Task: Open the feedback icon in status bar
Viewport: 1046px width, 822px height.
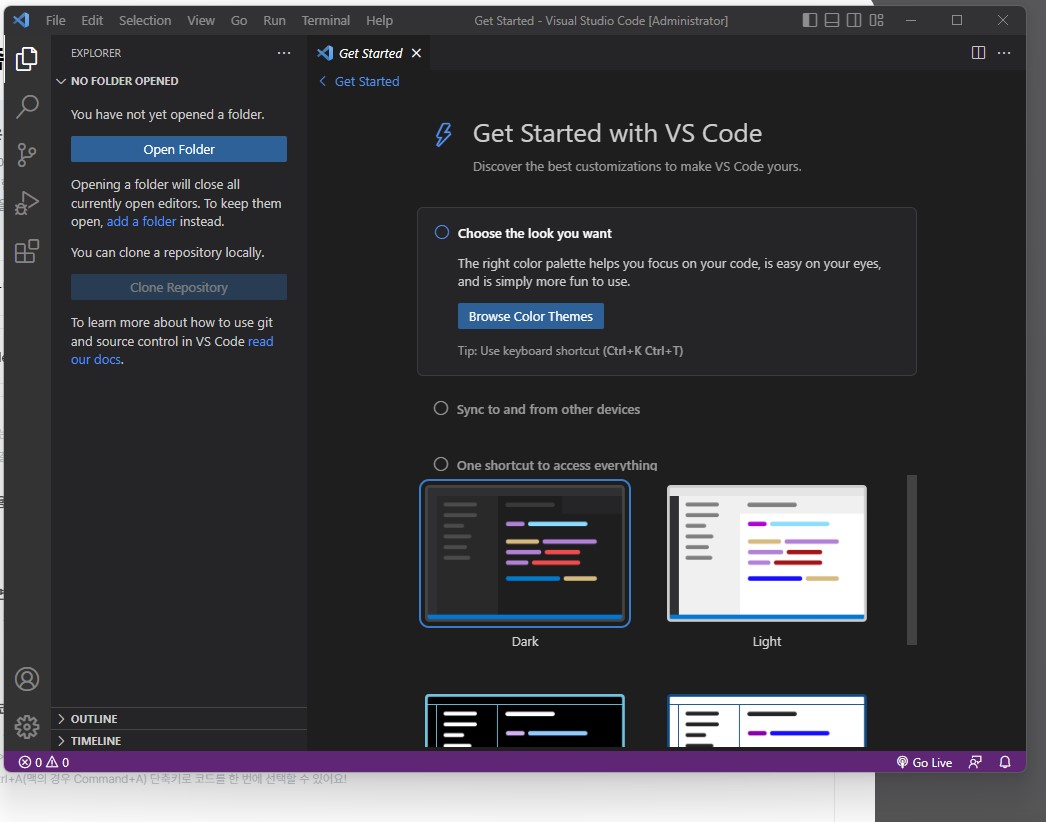Action: (x=975, y=762)
